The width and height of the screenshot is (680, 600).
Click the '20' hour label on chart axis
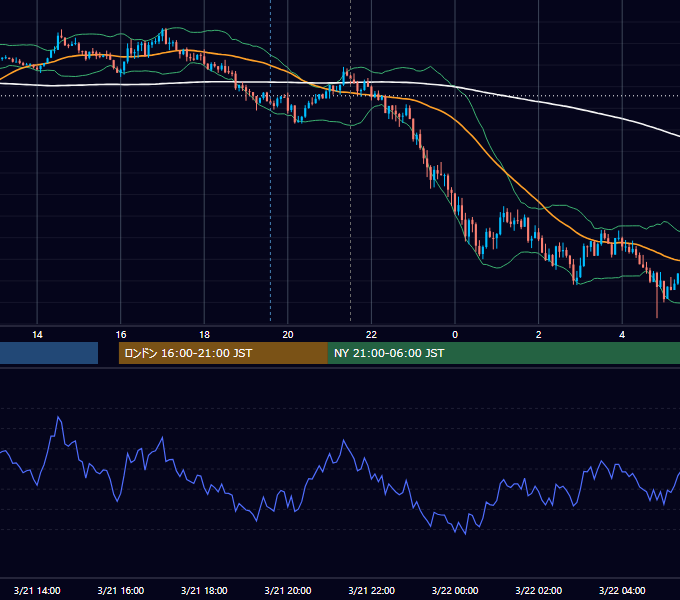tap(288, 335)
